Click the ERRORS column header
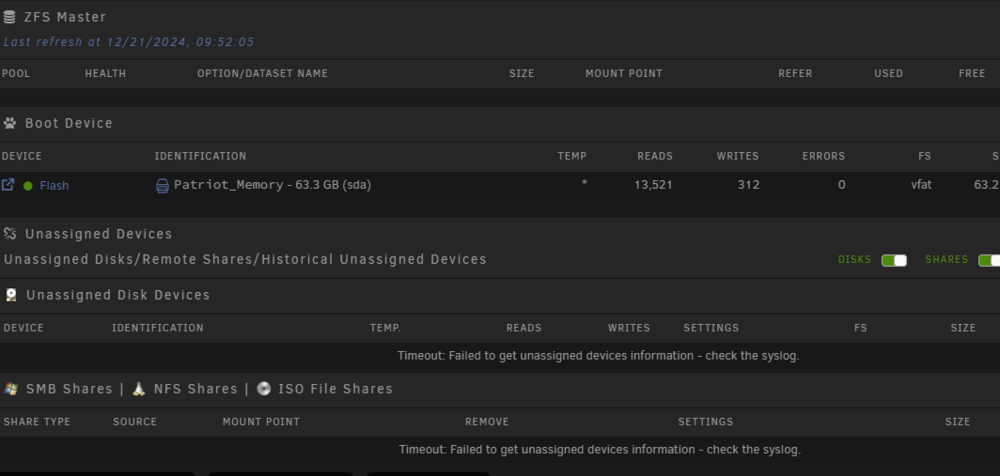This screenshot has width=1000, height=476. click(823, 156)
